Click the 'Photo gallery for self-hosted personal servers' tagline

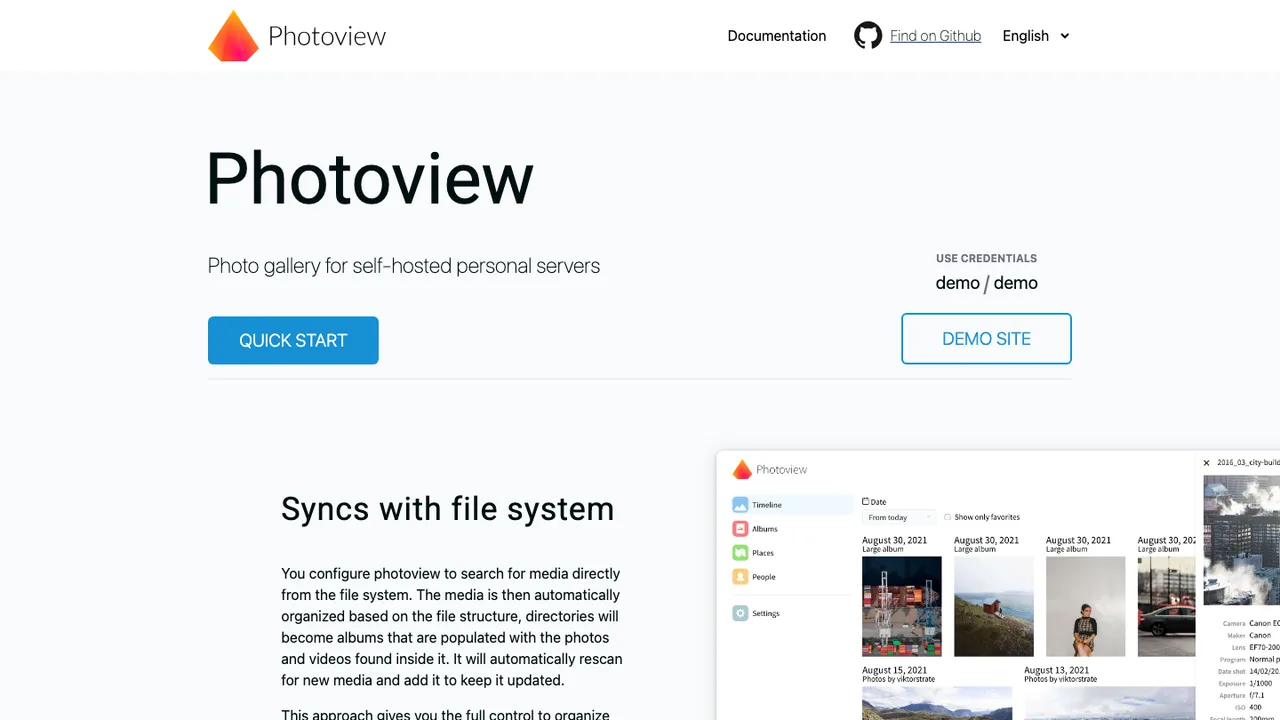tap(404, 266)
